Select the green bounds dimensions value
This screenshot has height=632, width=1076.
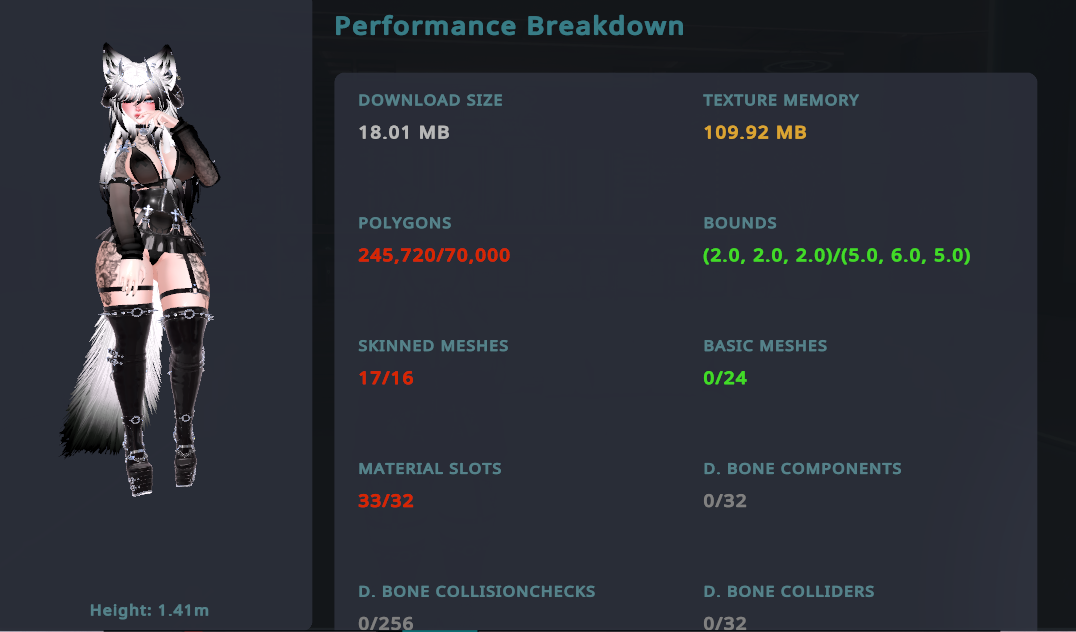pyautogui.click(x=836, y=256)
